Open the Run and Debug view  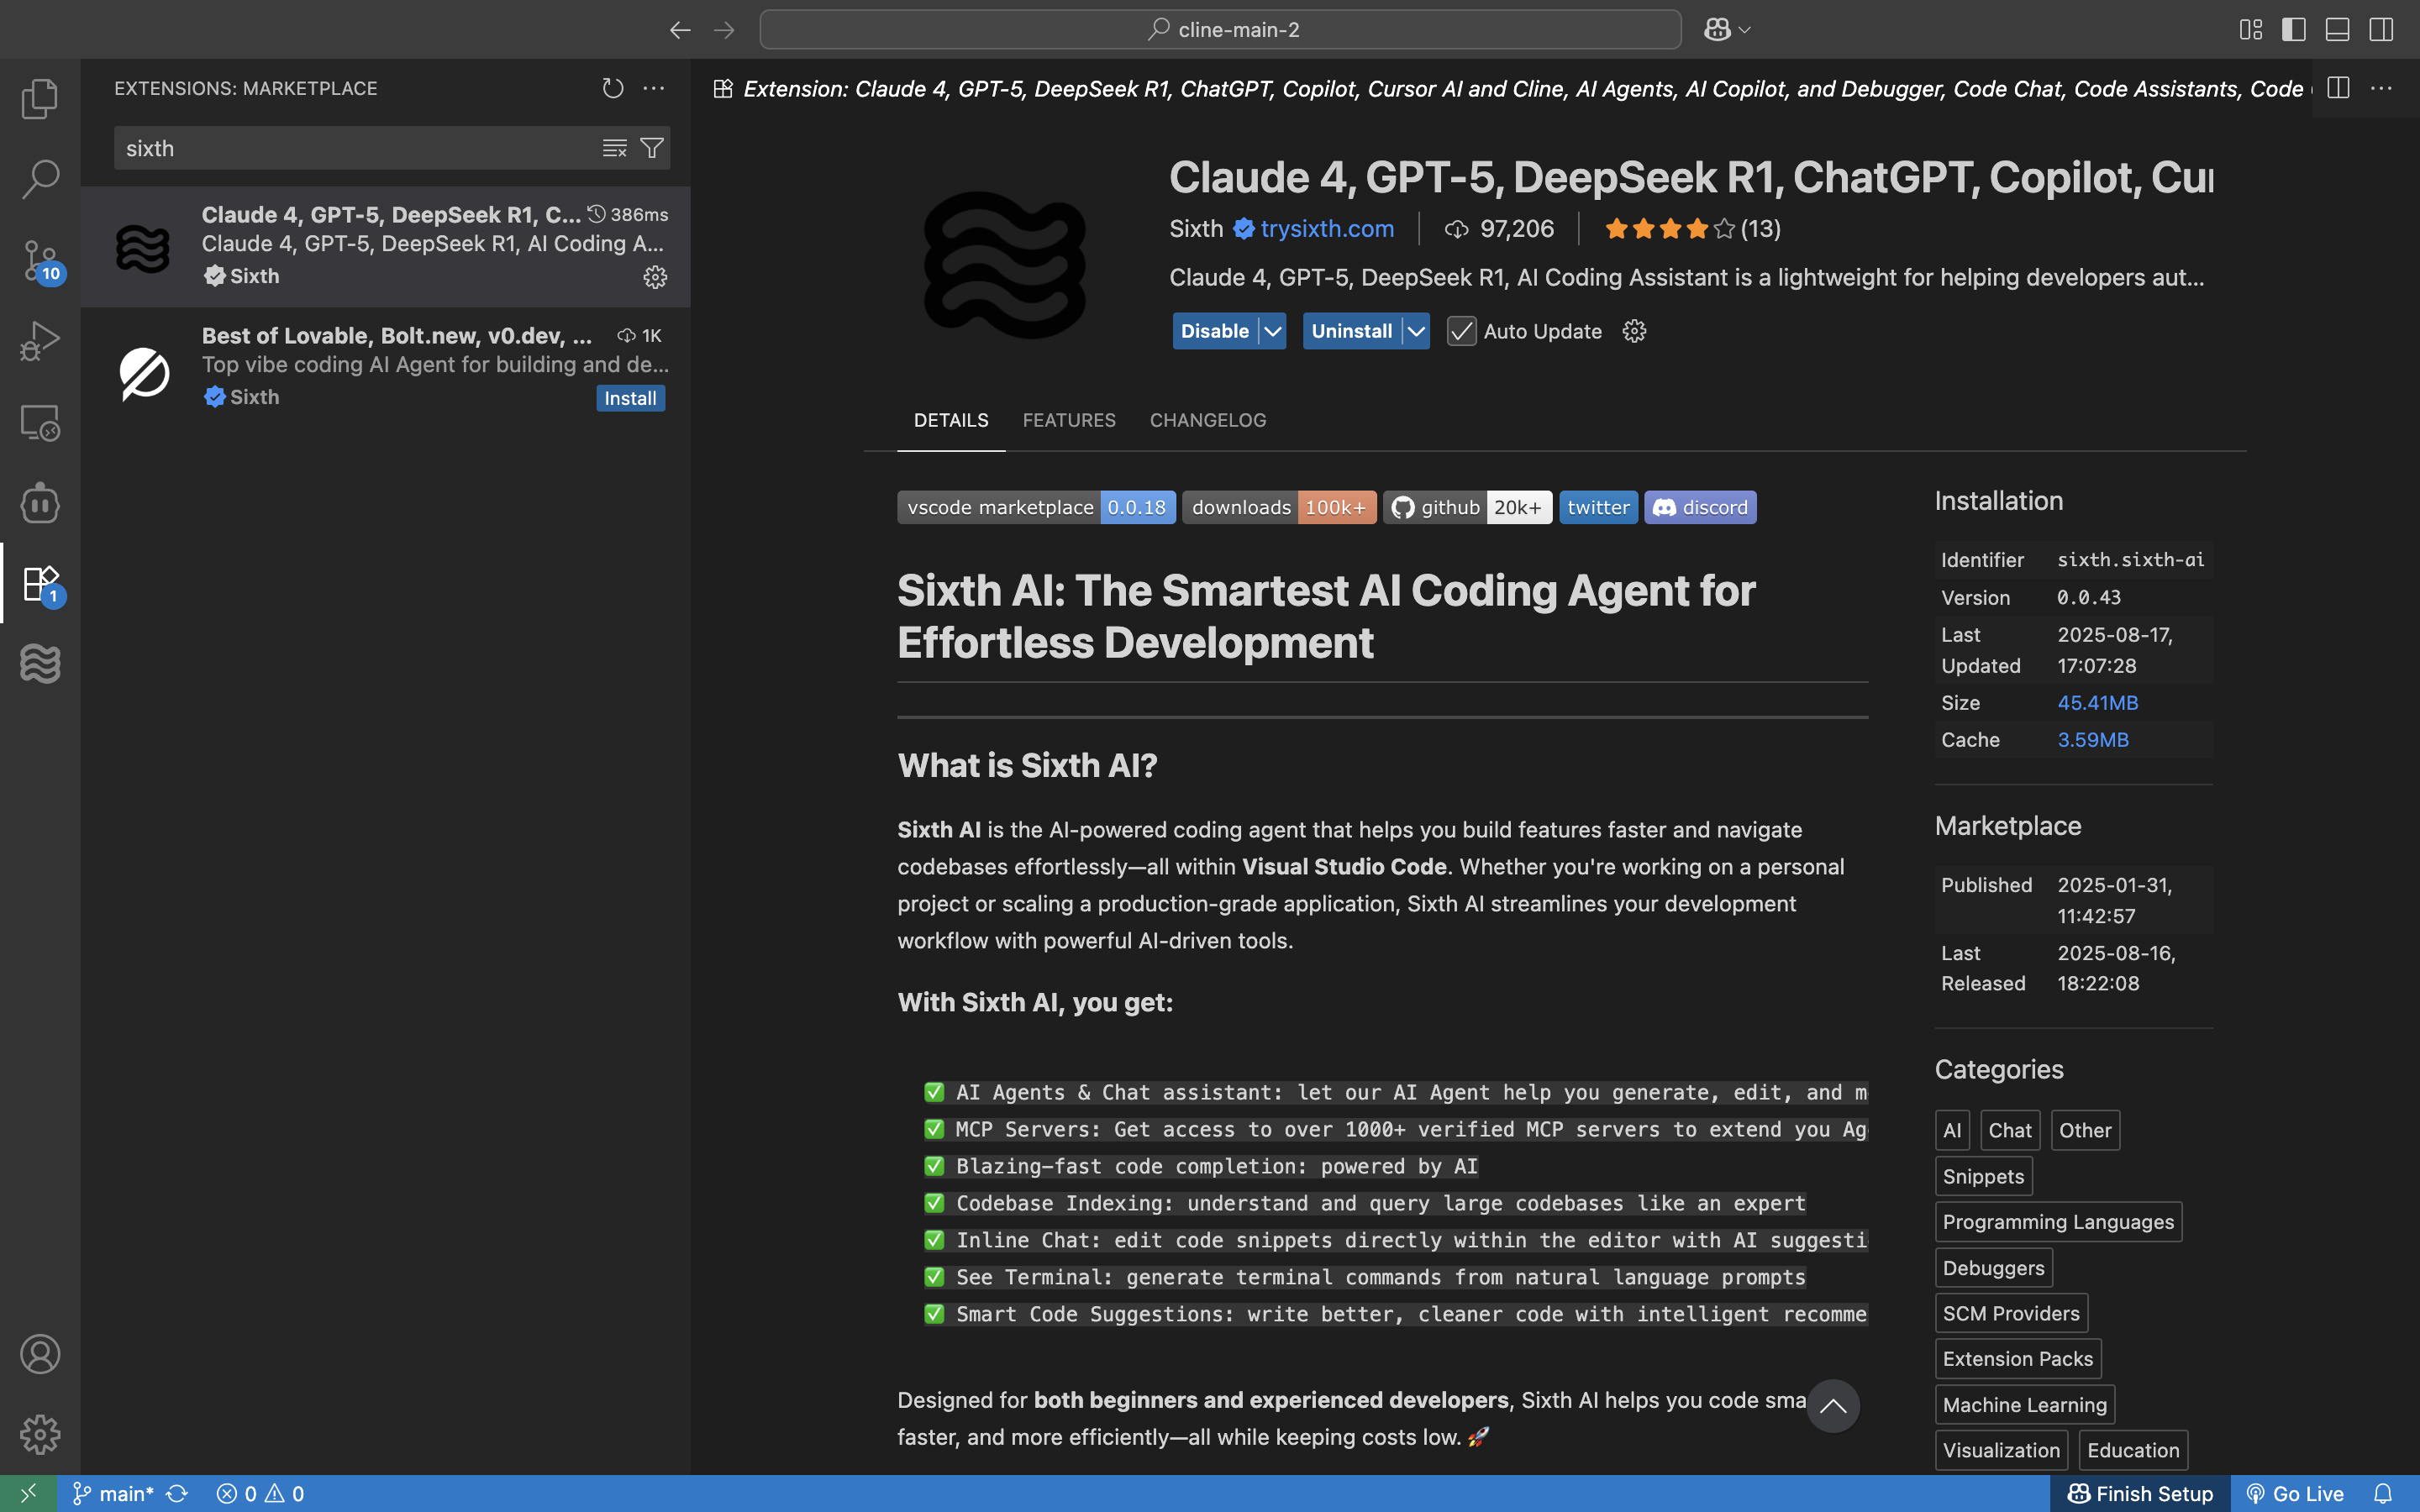tap(40, 341)
